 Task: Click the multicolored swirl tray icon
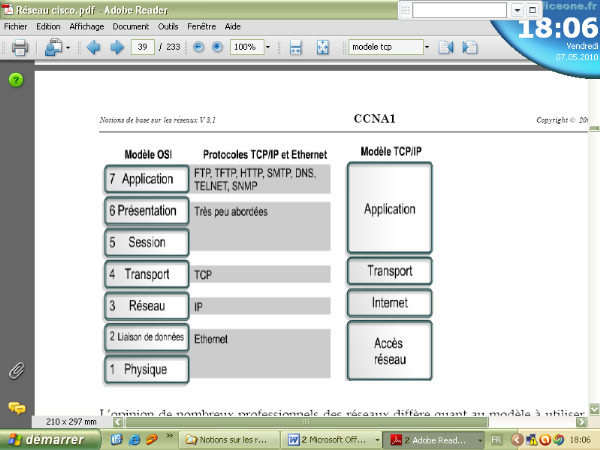[558, 440]
